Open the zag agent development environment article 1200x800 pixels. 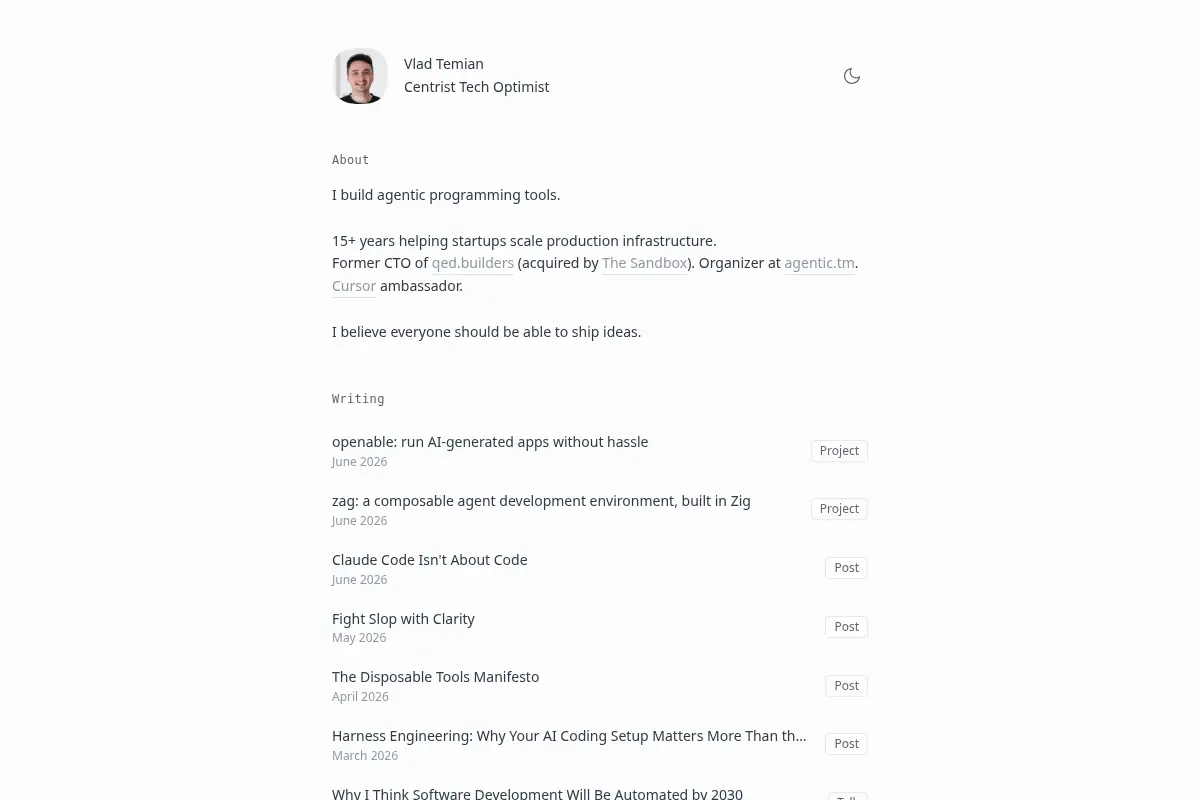click(541, 501)
